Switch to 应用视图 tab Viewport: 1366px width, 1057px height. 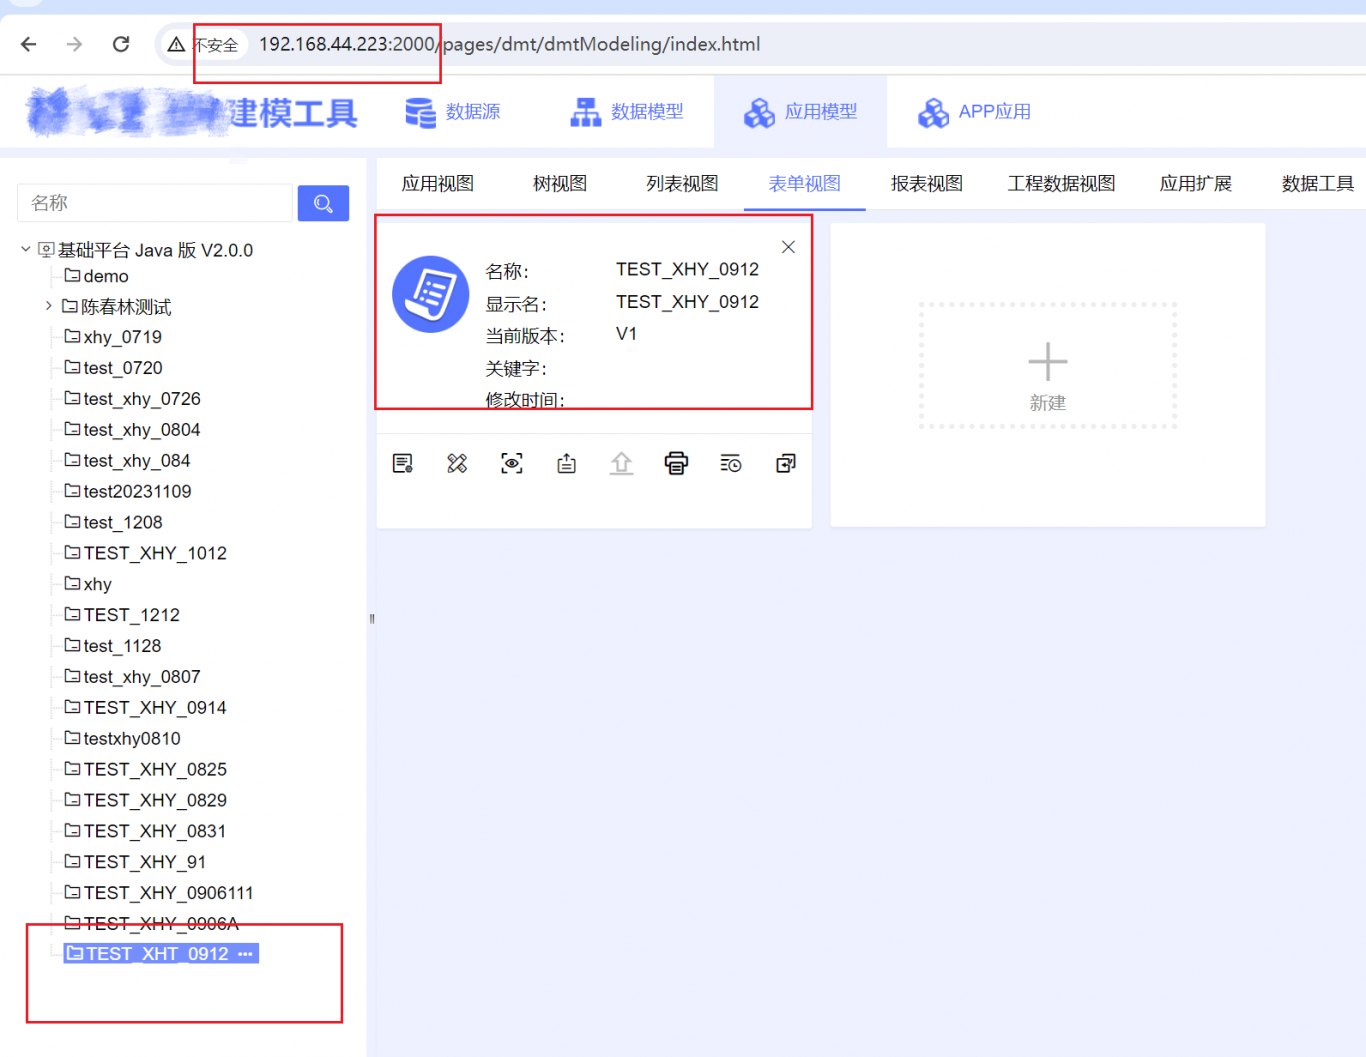(438, 184)
